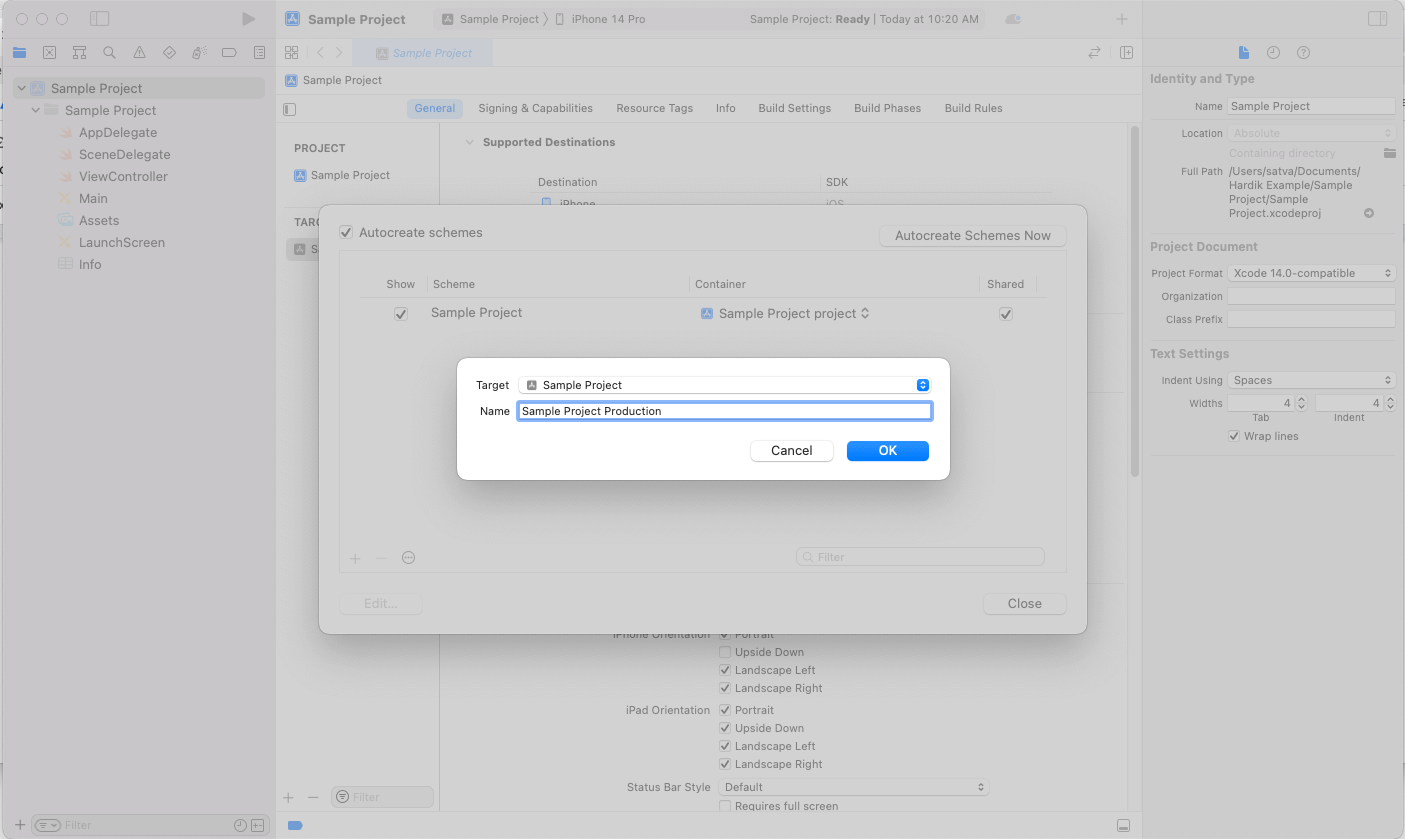Switch to Signing & Capabilities tab
This screenshot has height=839, width=1405.
(x=535, y=108)
